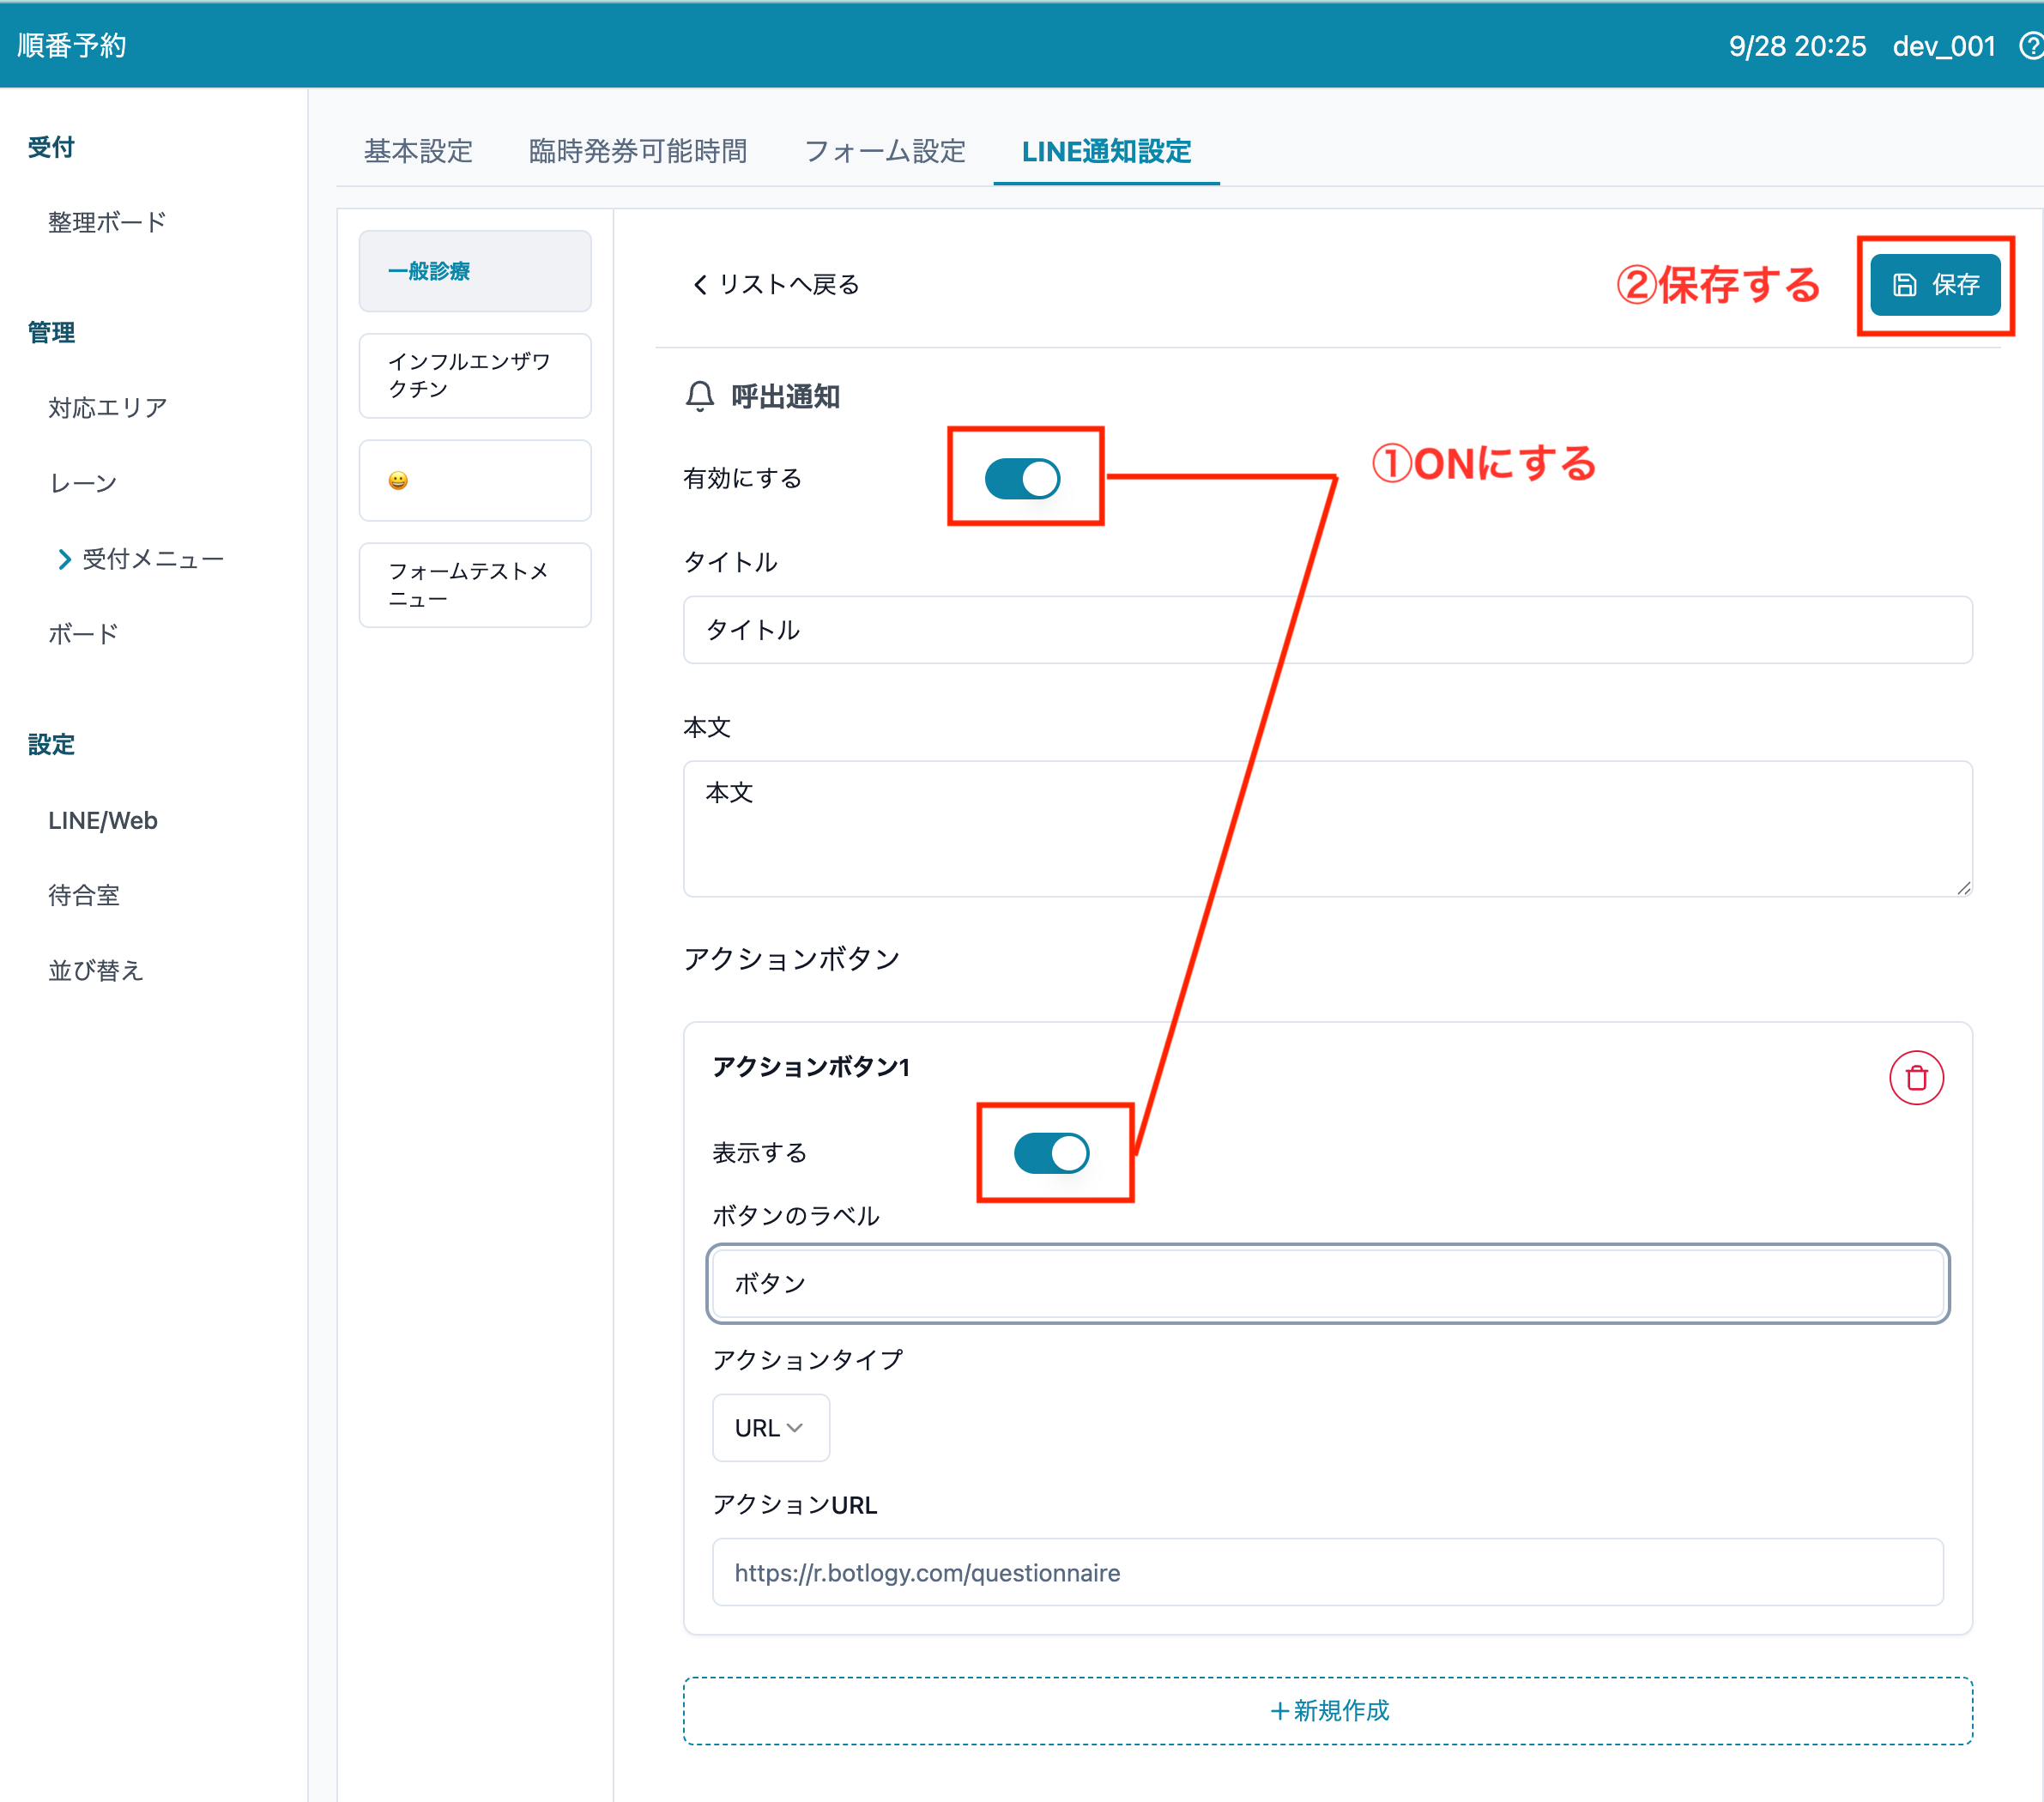Open LINE/Web settings in sidebar
This screenshot has width=2044, height=1802.
pyautogui.click(x=103, y=821)
